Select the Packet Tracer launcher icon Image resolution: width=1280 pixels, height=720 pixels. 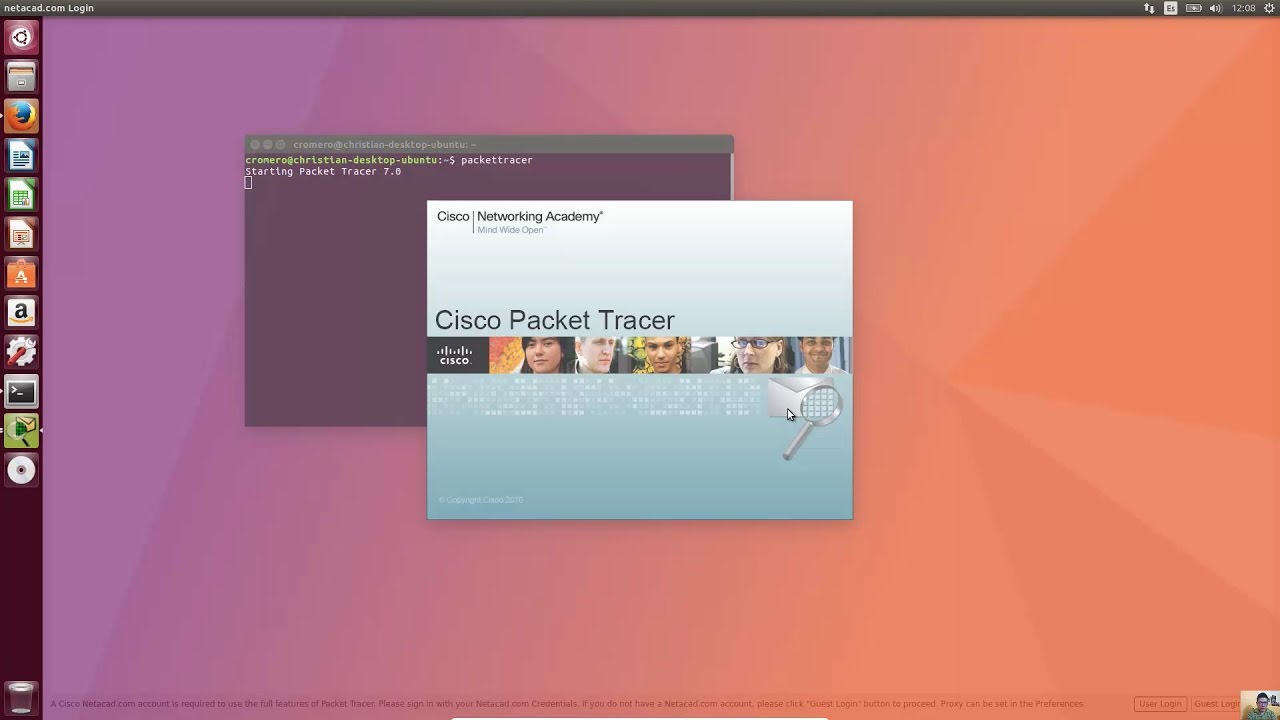(x=21, y=431)
